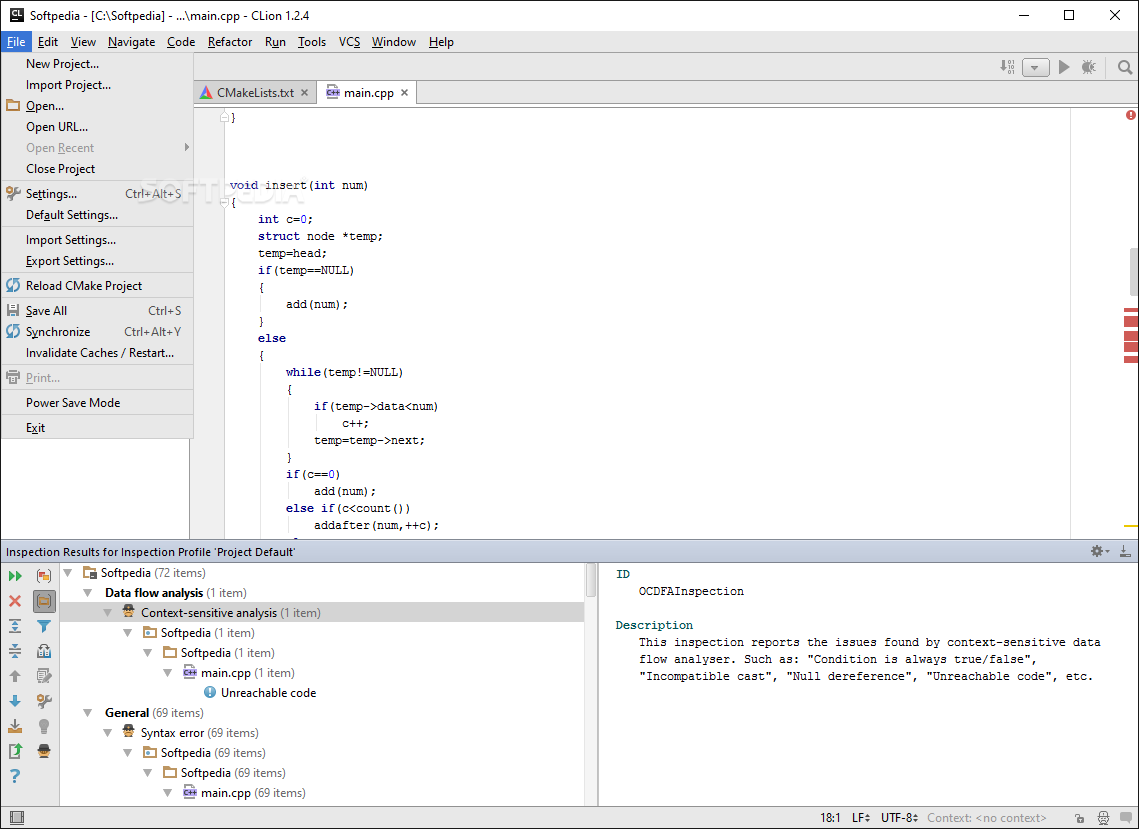This screenshot has width=1139, height=829.
Task: Select Exit from File menu
Action: tap(97, 428)
